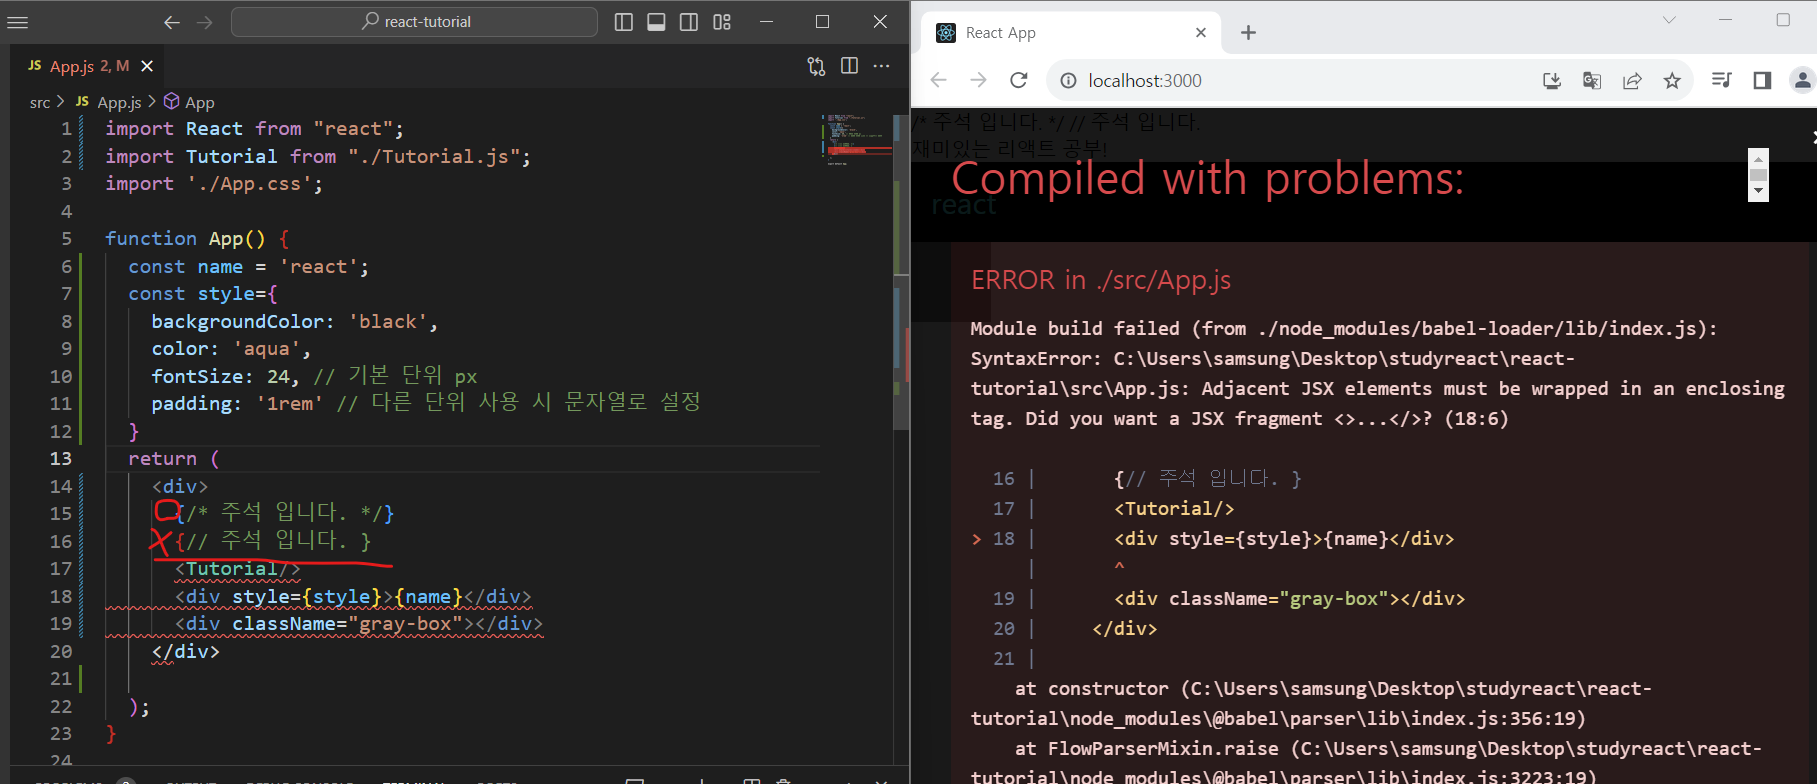Click error line 18 marked in browser overlay
This screenshot has width=1817, height=784.
click(1213, 539)
